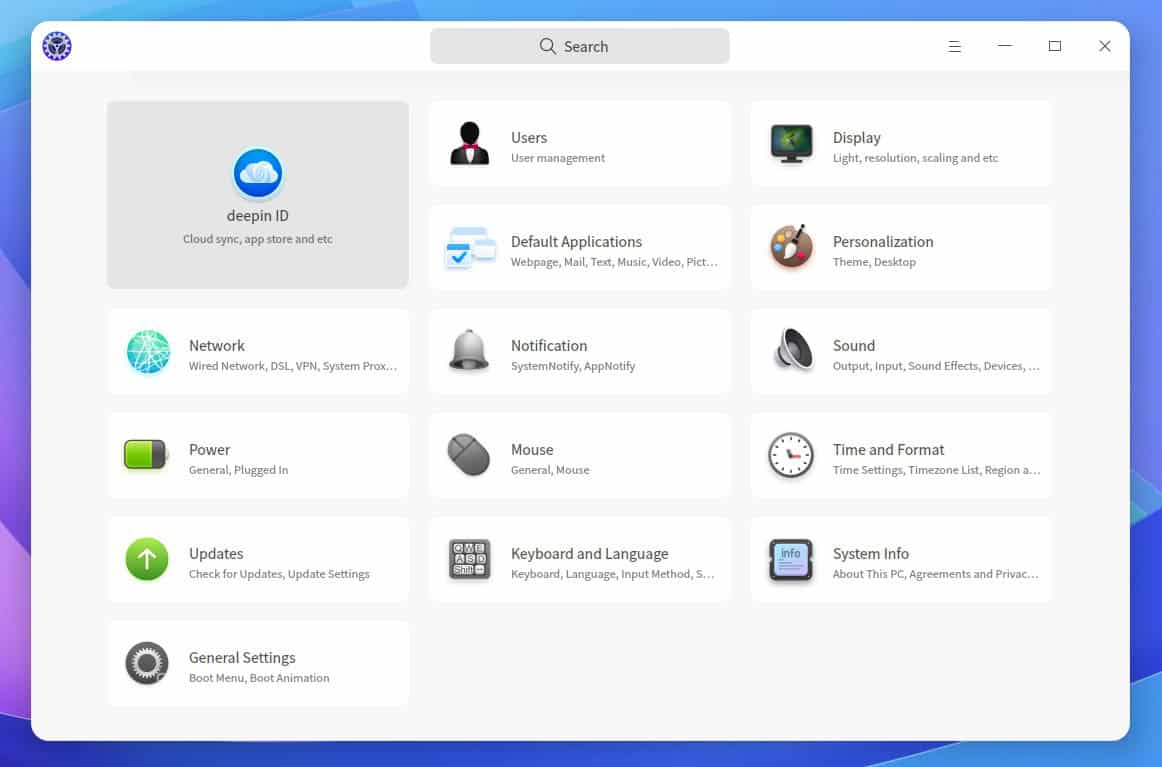The height and width of the screenshot is (767, 1162).
Task: Open General Settings gear icon
Action: tap(148, 663)
